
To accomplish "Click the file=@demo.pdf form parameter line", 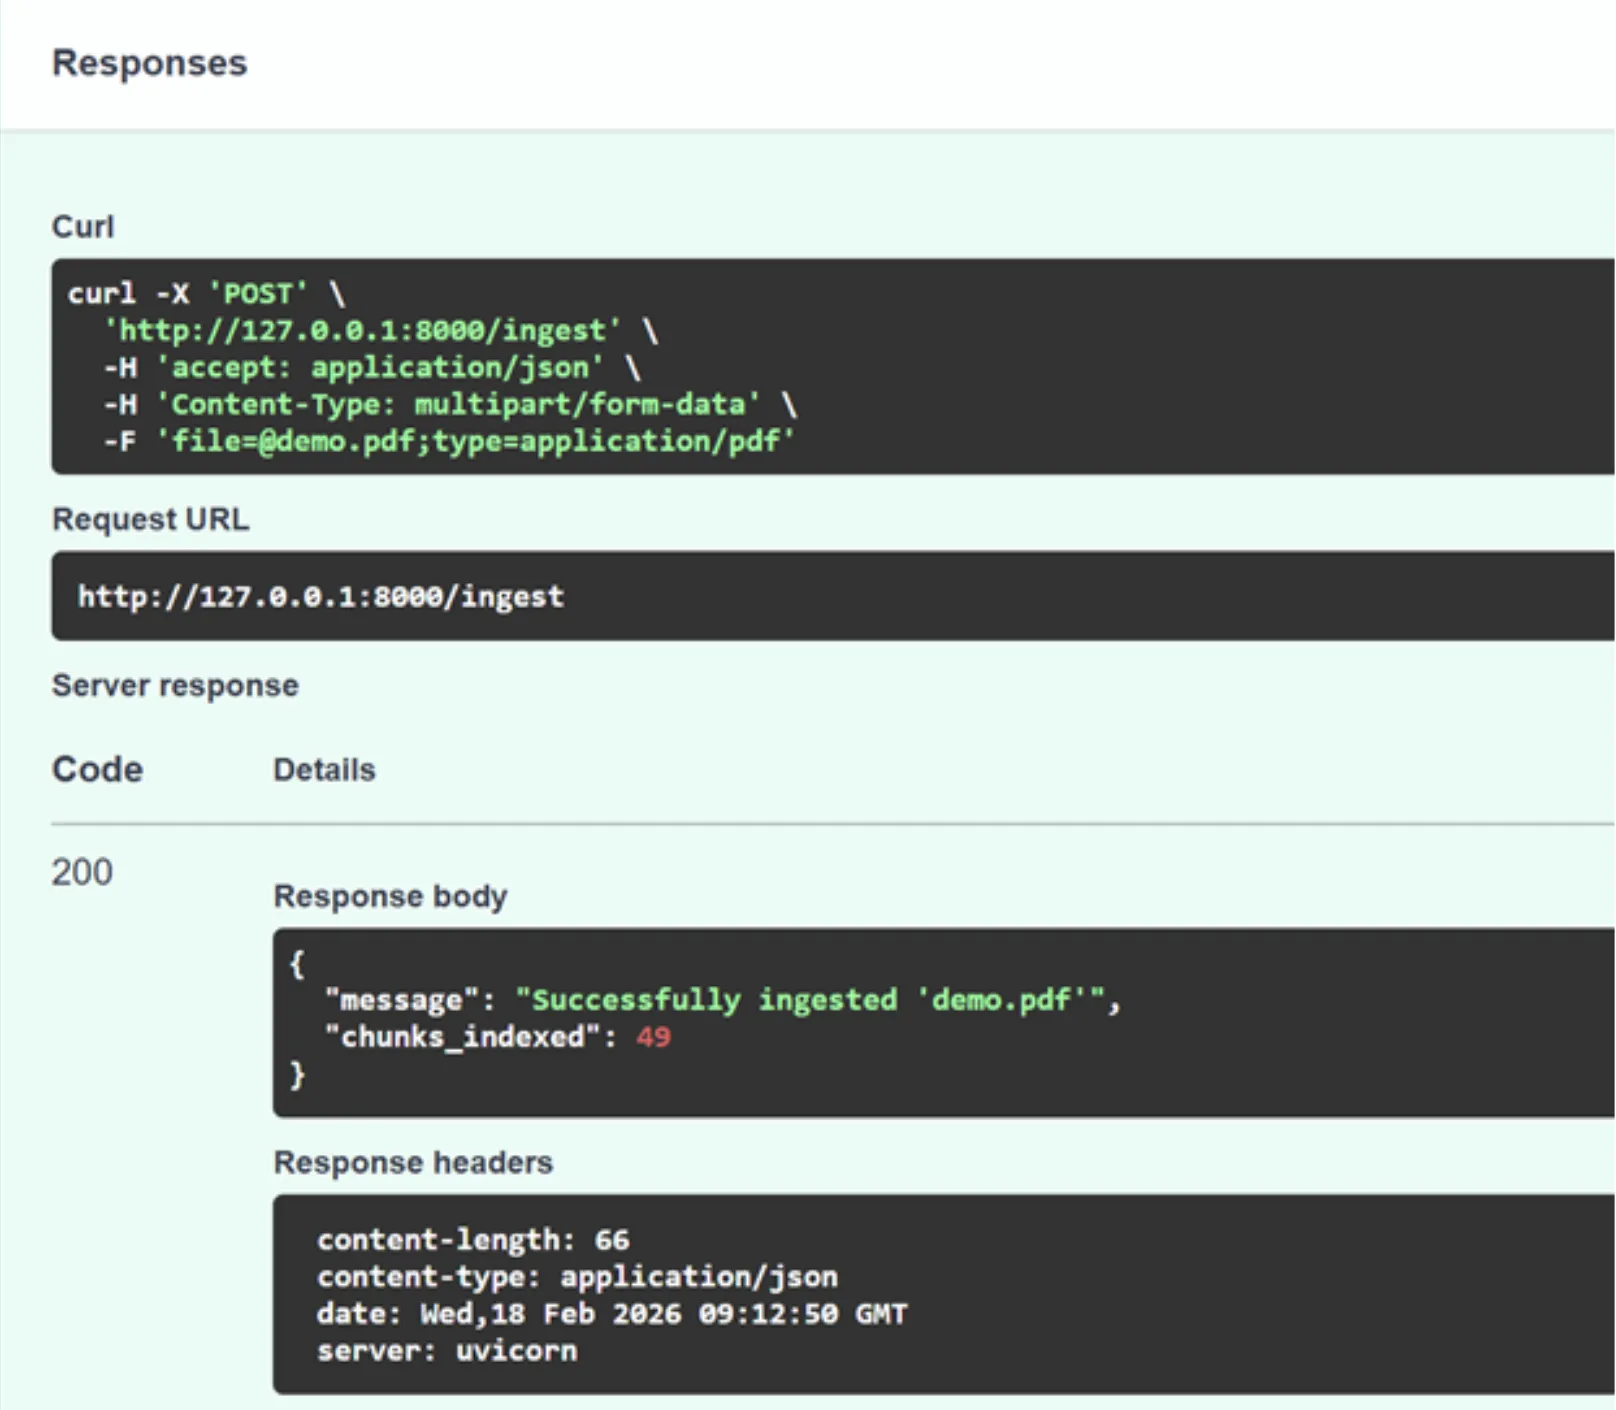I will click(476, 442).
